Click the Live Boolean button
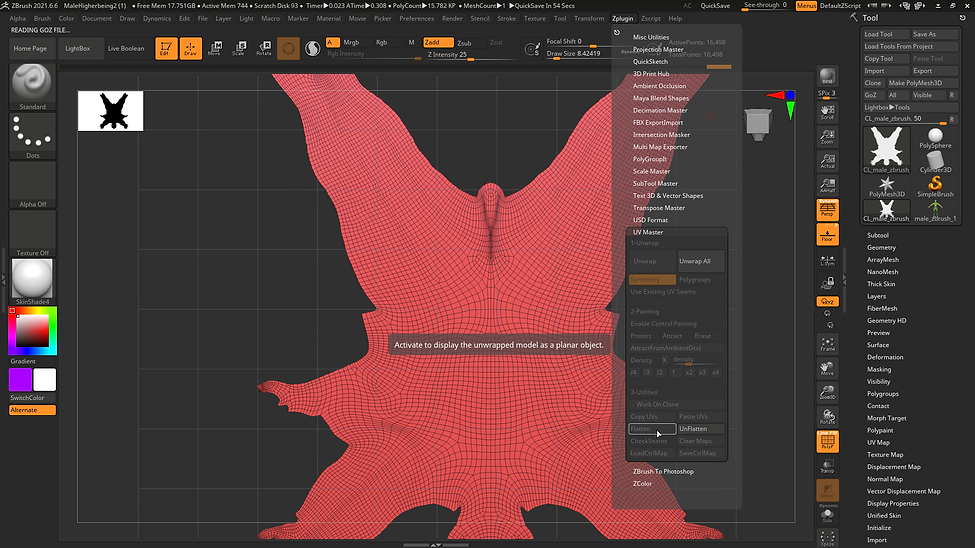 tap(126, 49)
